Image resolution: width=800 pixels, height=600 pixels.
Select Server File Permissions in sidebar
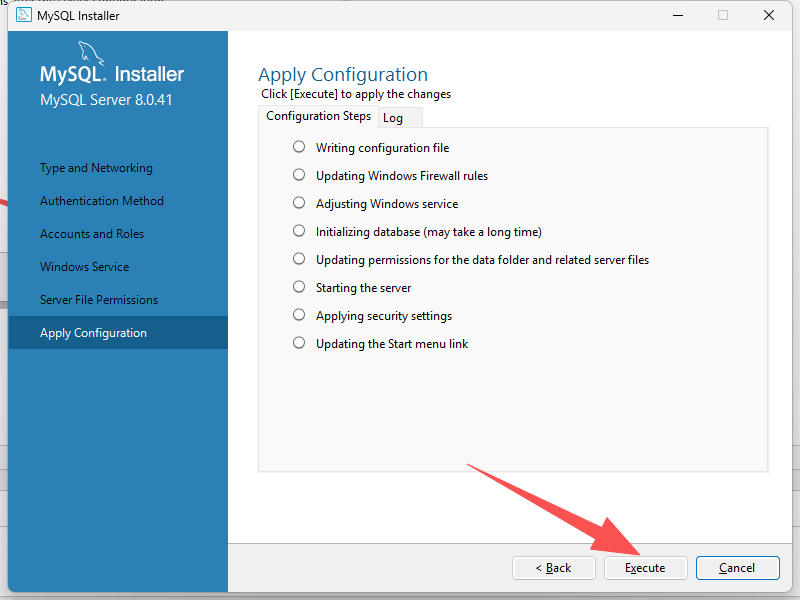pyautogui.click(x=99, y=300)
